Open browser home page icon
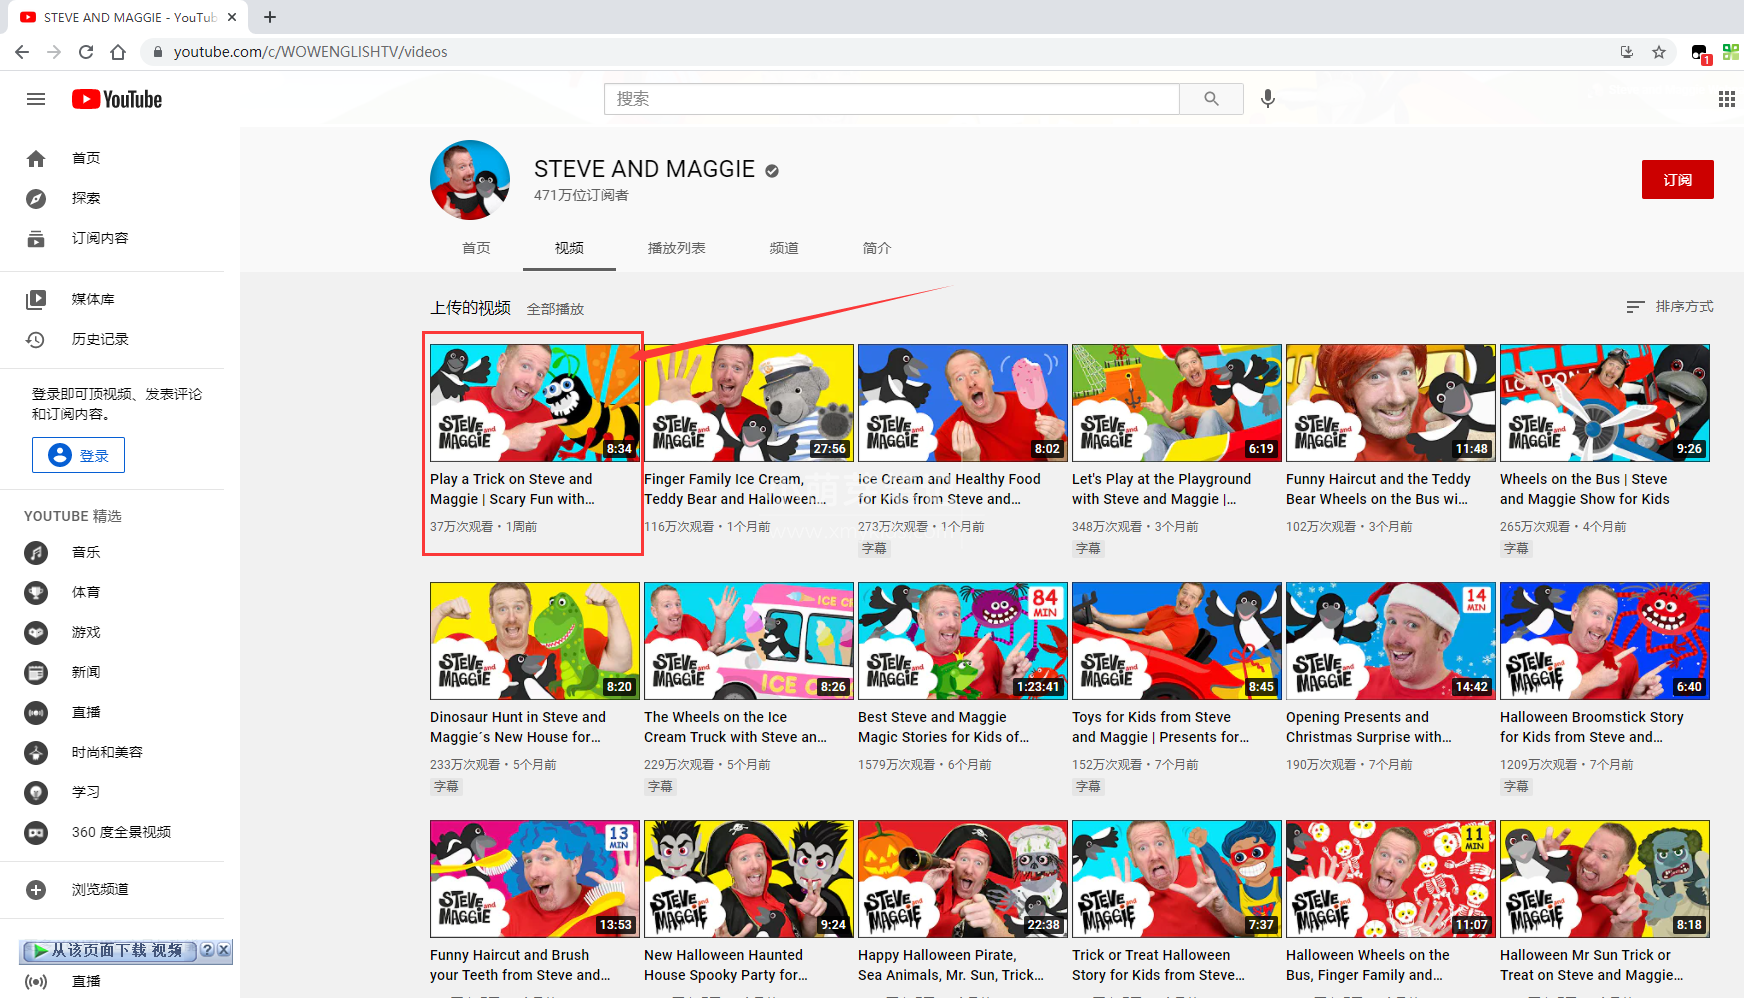This screenshot has width=1744, height=998. [x=118, y=52]
